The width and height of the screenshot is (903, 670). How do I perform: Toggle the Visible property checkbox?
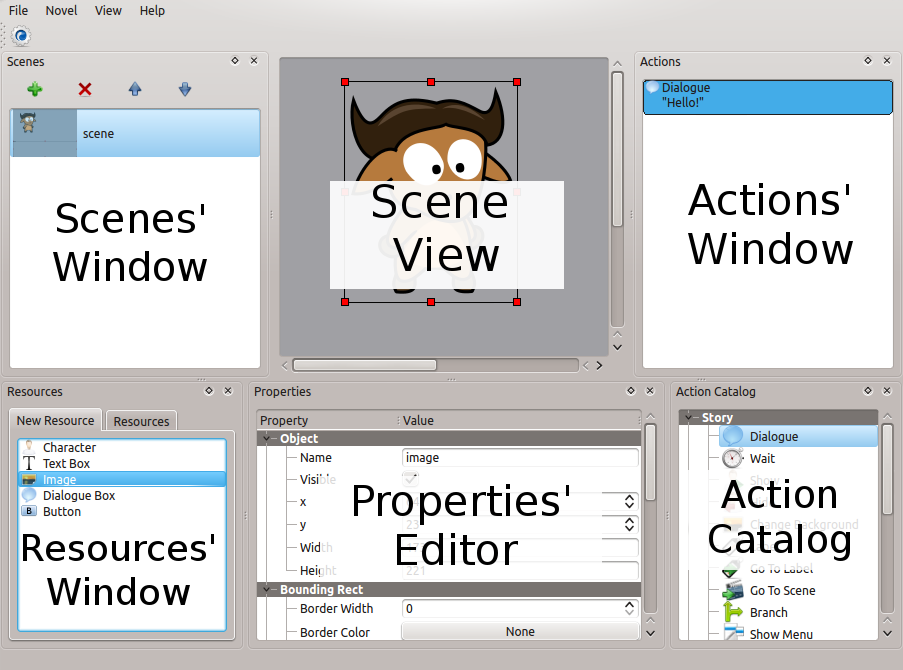click(410, 480)
